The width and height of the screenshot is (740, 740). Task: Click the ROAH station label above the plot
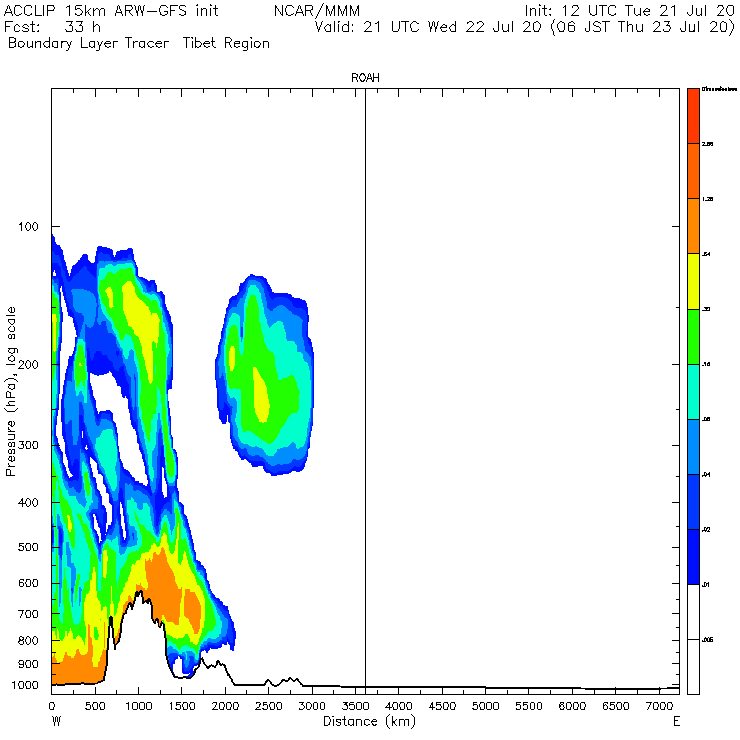coord(365,78)
